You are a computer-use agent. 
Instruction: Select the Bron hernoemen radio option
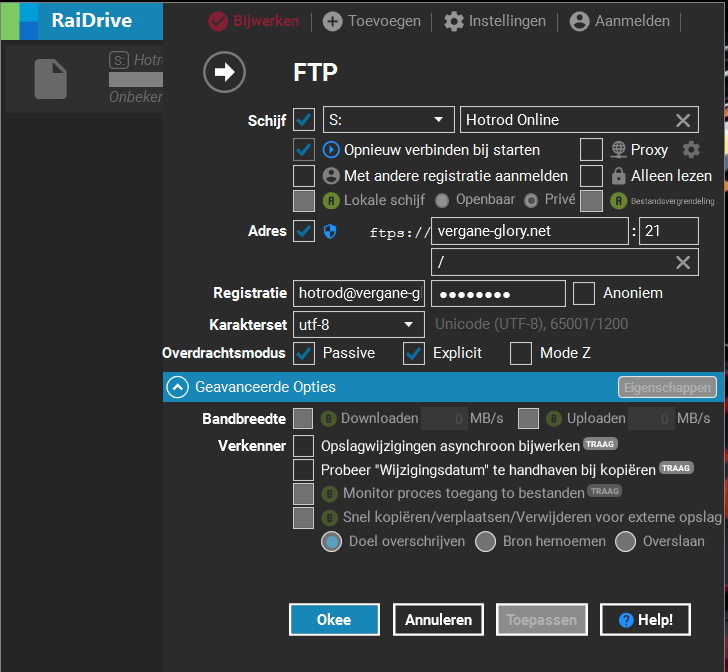[x=485, y=542]
